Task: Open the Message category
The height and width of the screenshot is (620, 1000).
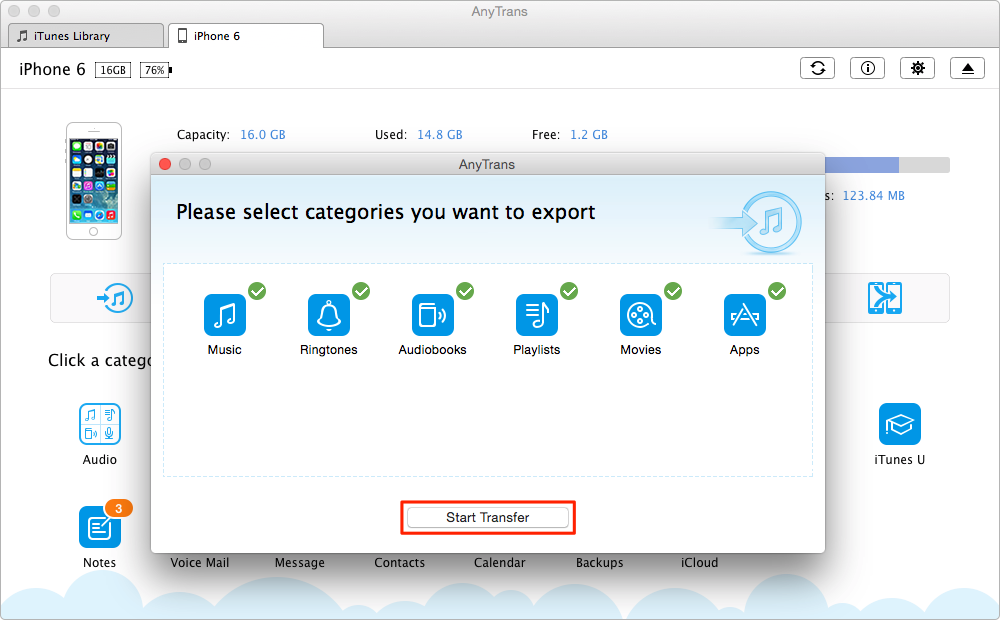Action: pos(300,563)
